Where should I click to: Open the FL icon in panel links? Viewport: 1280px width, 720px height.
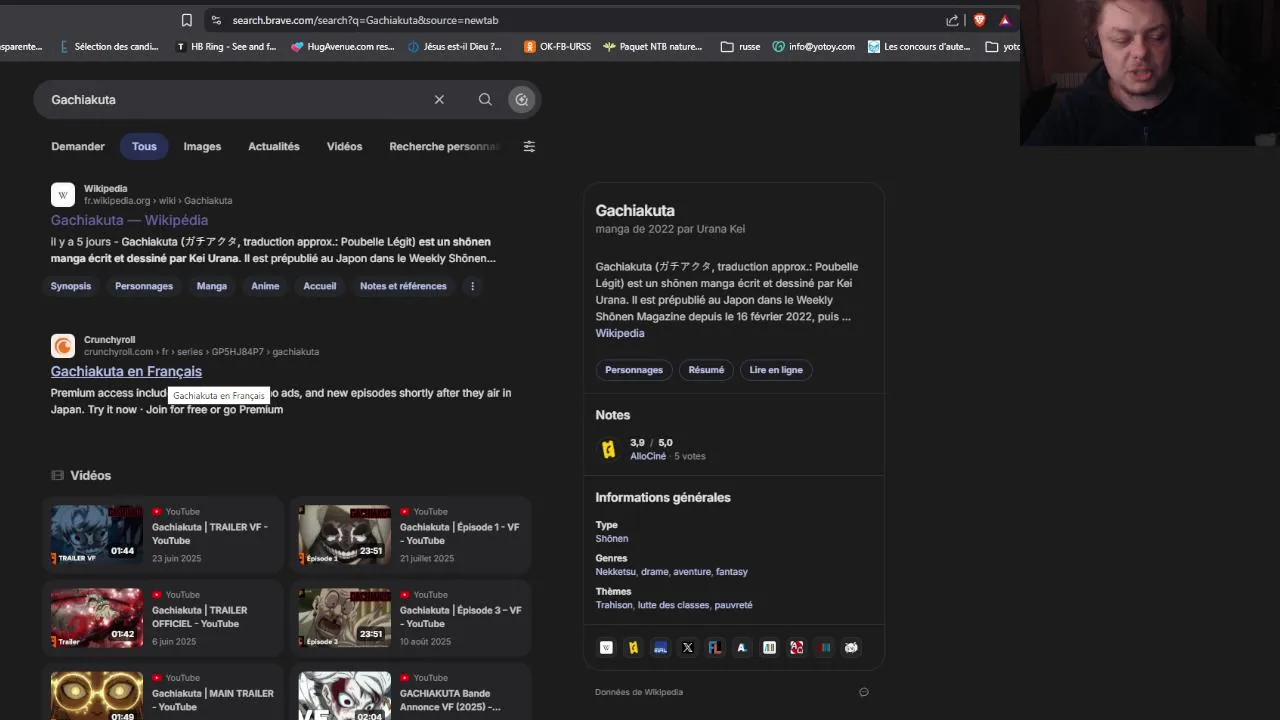click(x=714, y=647)
